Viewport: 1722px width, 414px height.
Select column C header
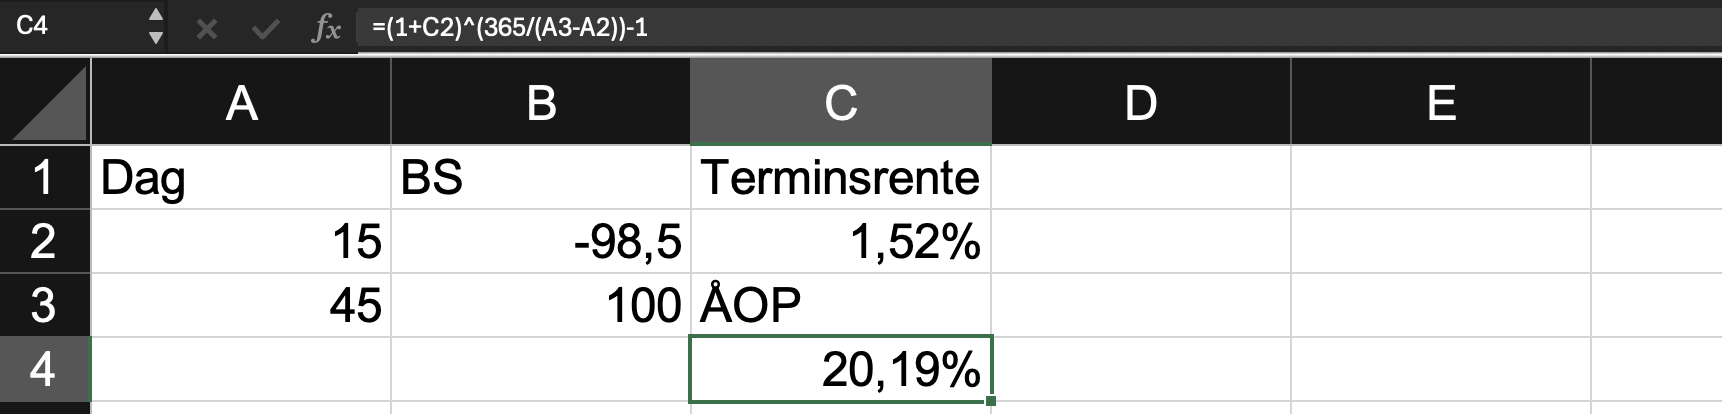pyautogui.click(x=841, y=102)
